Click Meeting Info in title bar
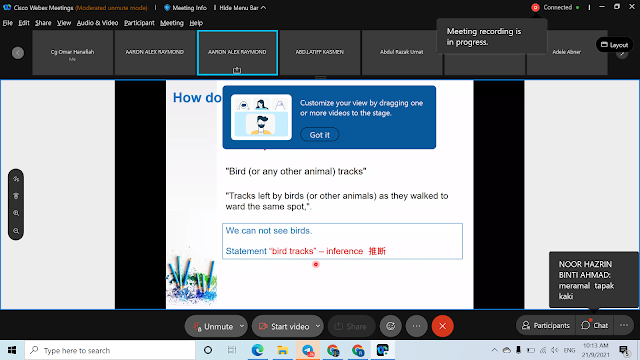 (x=185, y=8)
